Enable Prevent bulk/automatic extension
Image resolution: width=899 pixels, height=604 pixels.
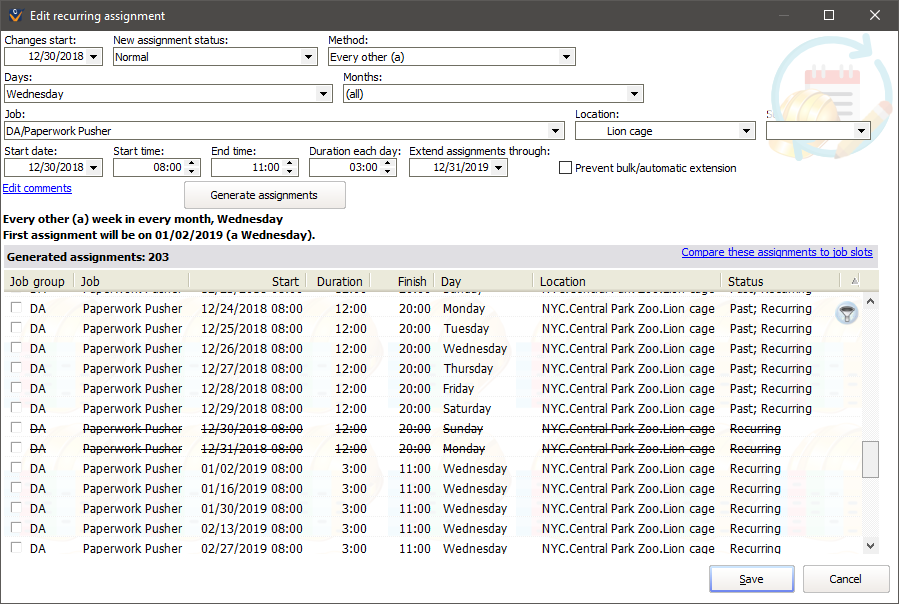click(566, 167)
